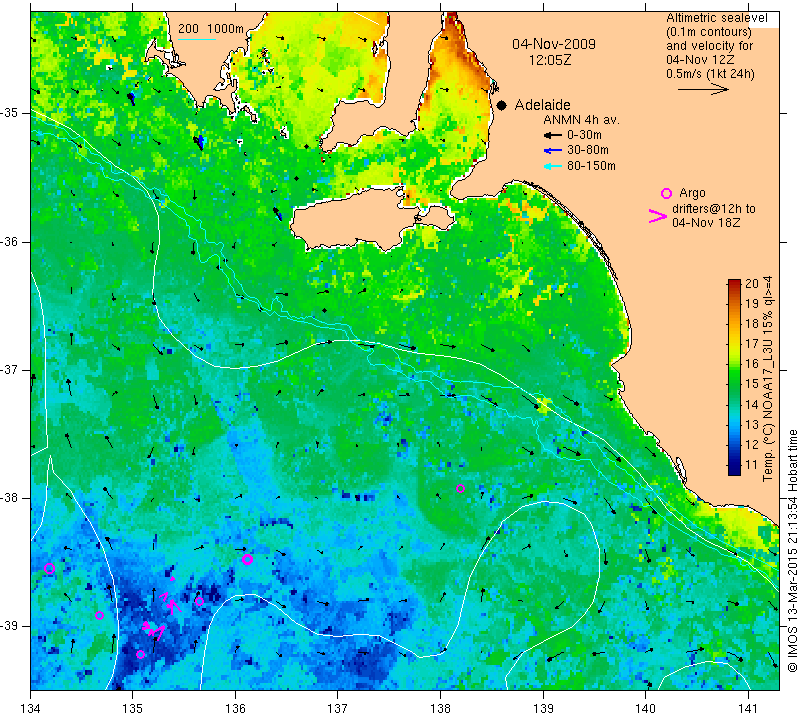The width and height of the screenshot is (800, 720).
Task: Click the '137' longitude axis label
Action: coord(338,709)
